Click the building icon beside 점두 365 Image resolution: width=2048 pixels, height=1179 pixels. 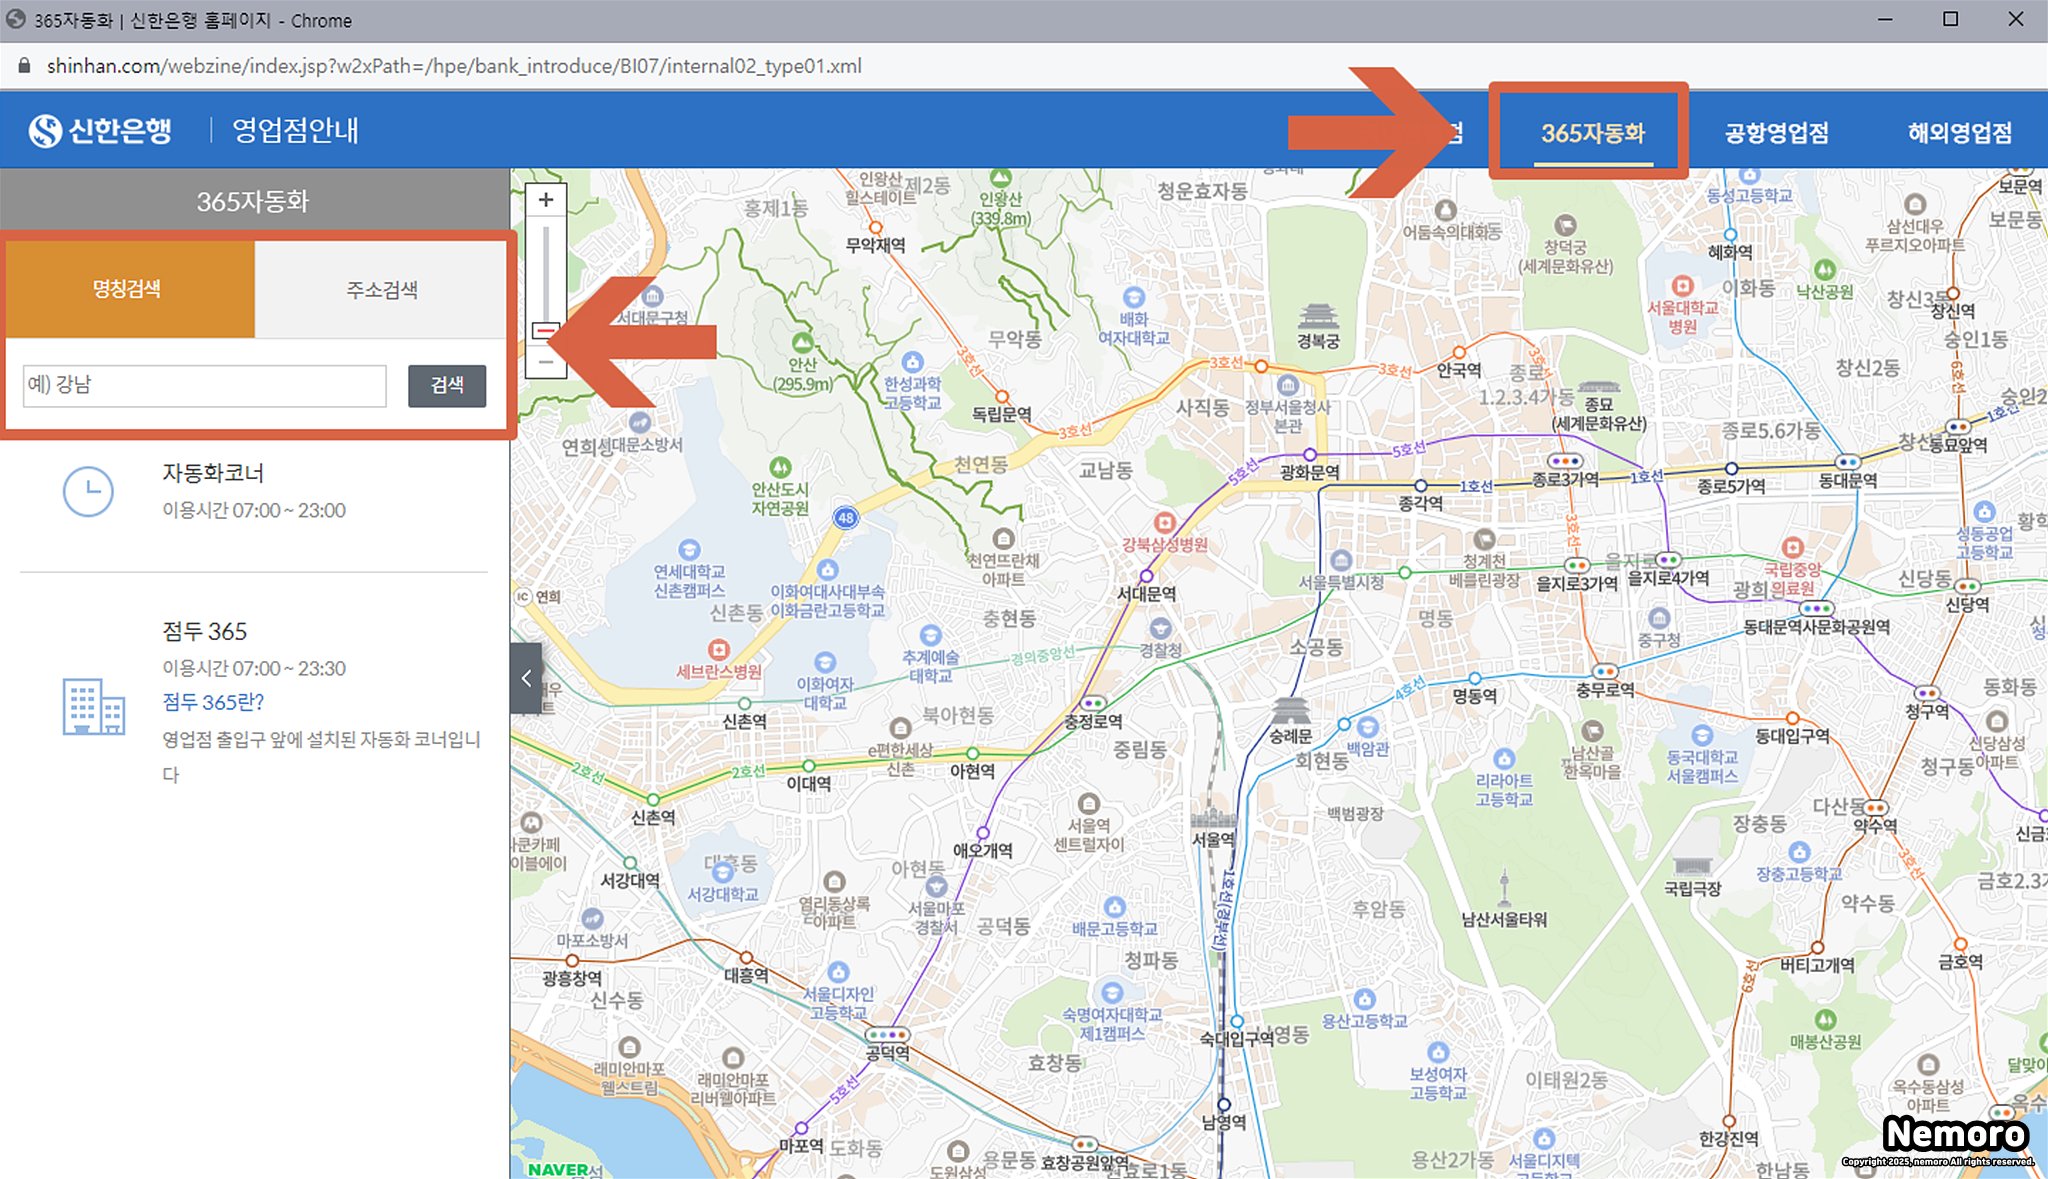[93, 706]
